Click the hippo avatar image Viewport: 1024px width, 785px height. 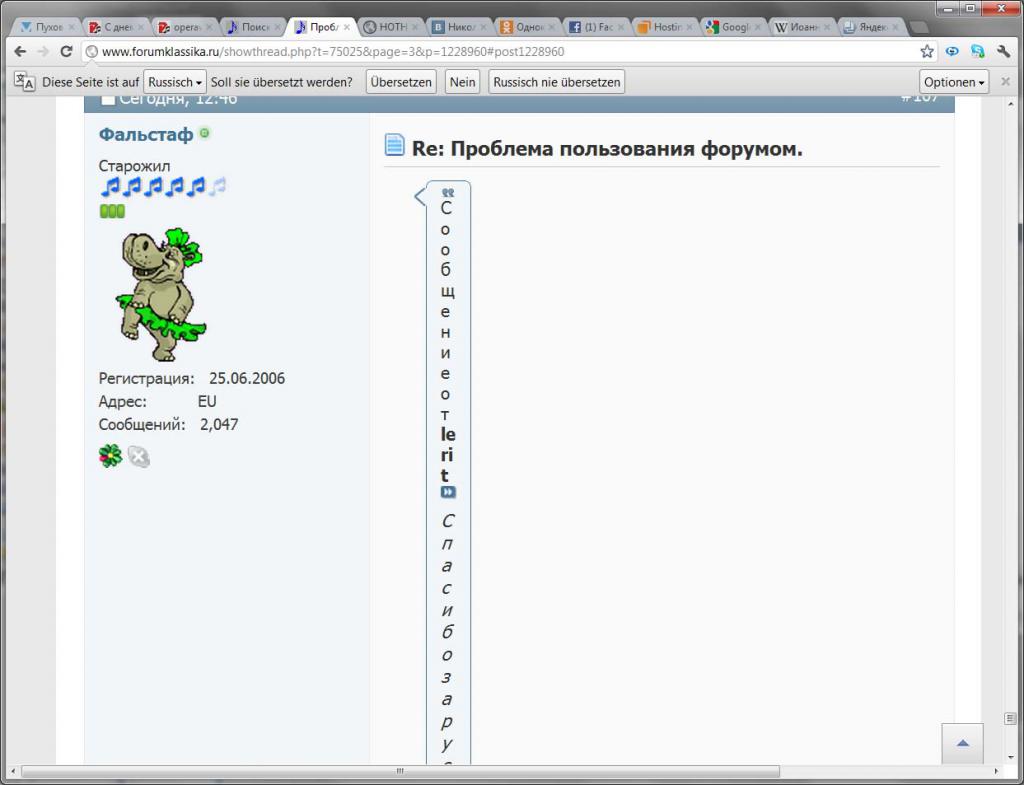160,294
